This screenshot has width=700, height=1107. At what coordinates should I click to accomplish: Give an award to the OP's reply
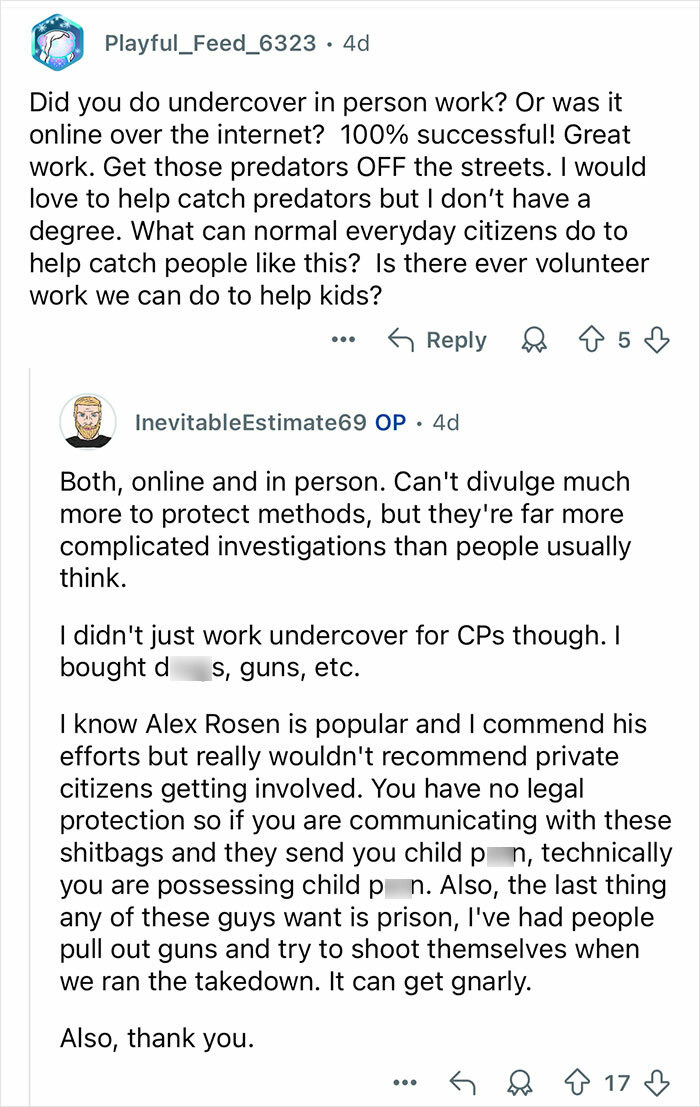pyautogui.click(x=518, y=1083)
